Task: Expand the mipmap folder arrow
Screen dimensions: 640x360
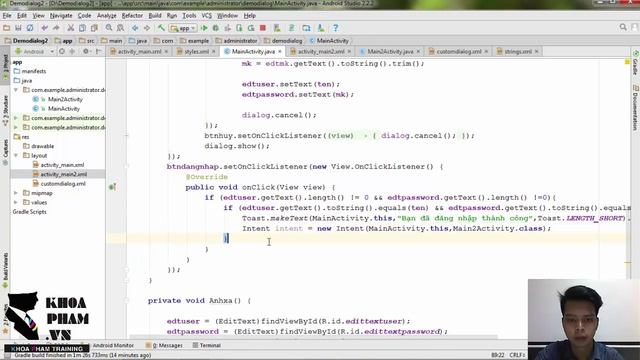Action: 16,193
